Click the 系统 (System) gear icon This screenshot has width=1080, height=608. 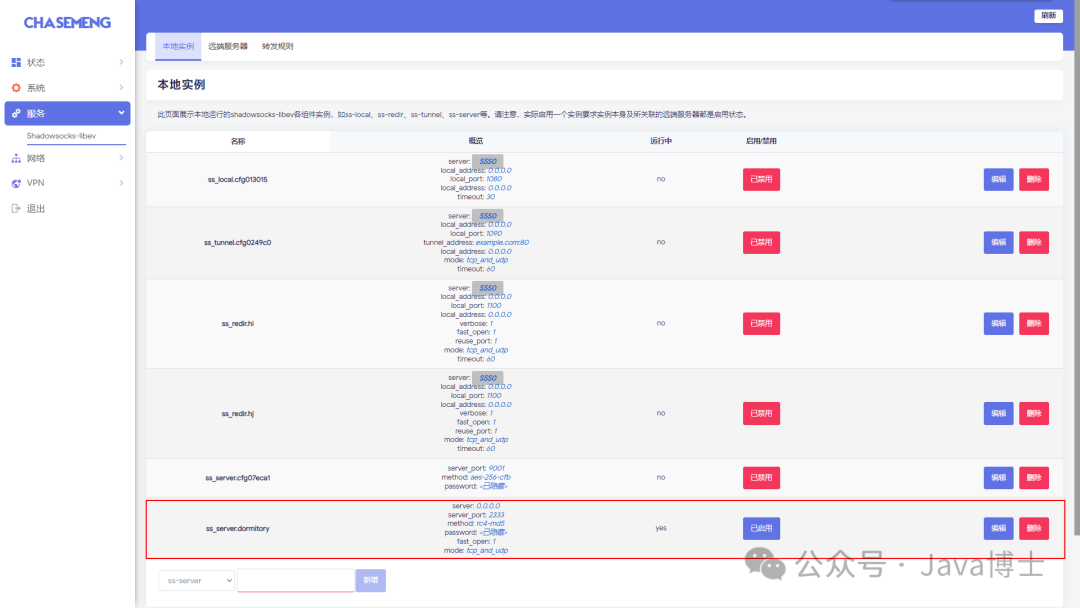14,87
